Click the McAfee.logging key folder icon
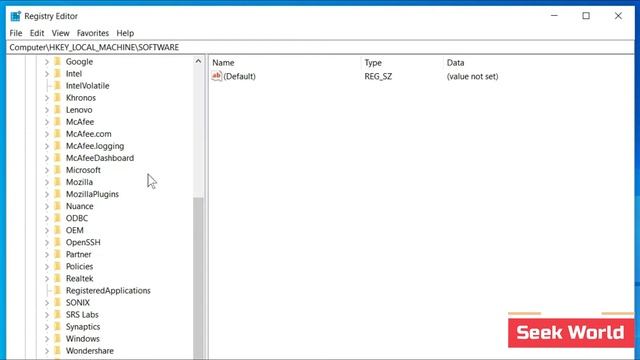640x360 pixels. tap(58, 146)
